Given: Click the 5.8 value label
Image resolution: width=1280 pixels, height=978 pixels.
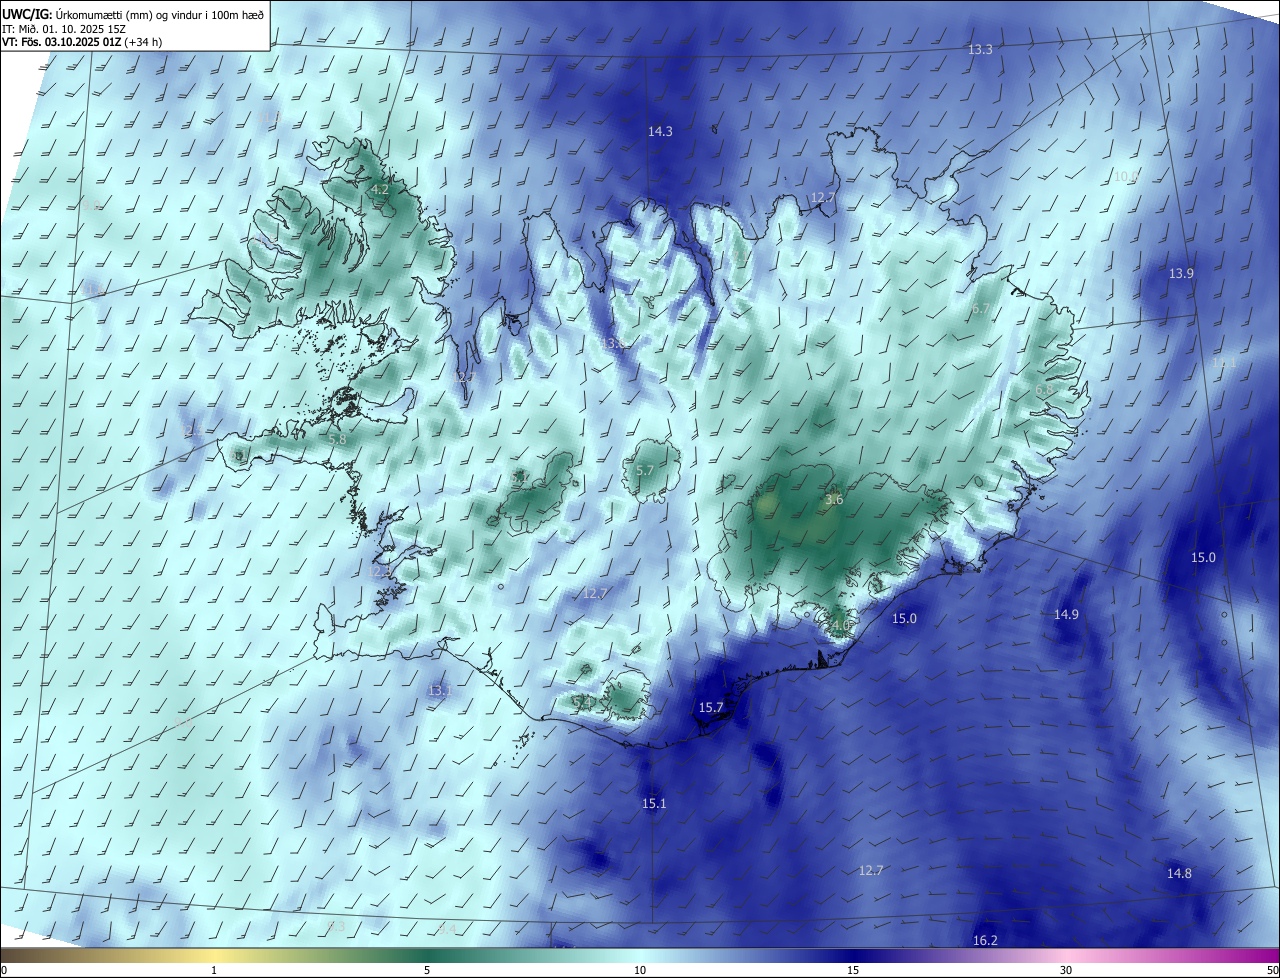Looking at the screenshot, I should tap(337, 439).
